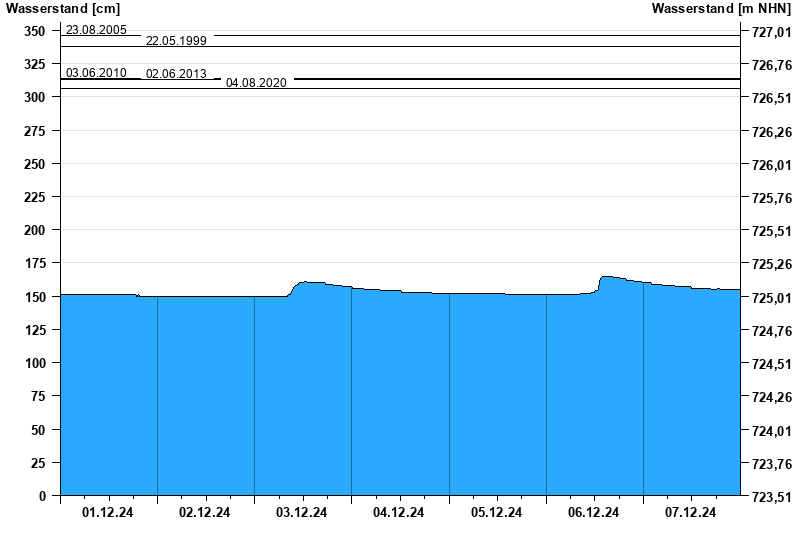
Task: Select the 06.12.24 date on x-axis
Action: point(593,513)
